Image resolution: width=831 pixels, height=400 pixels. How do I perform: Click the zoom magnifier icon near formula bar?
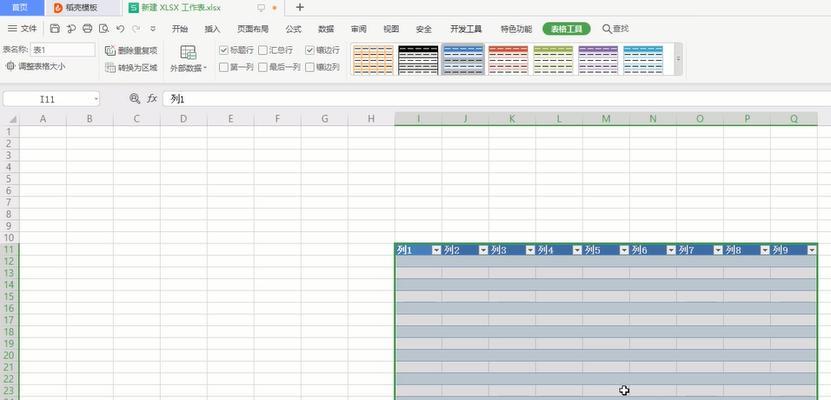(135, 99)
